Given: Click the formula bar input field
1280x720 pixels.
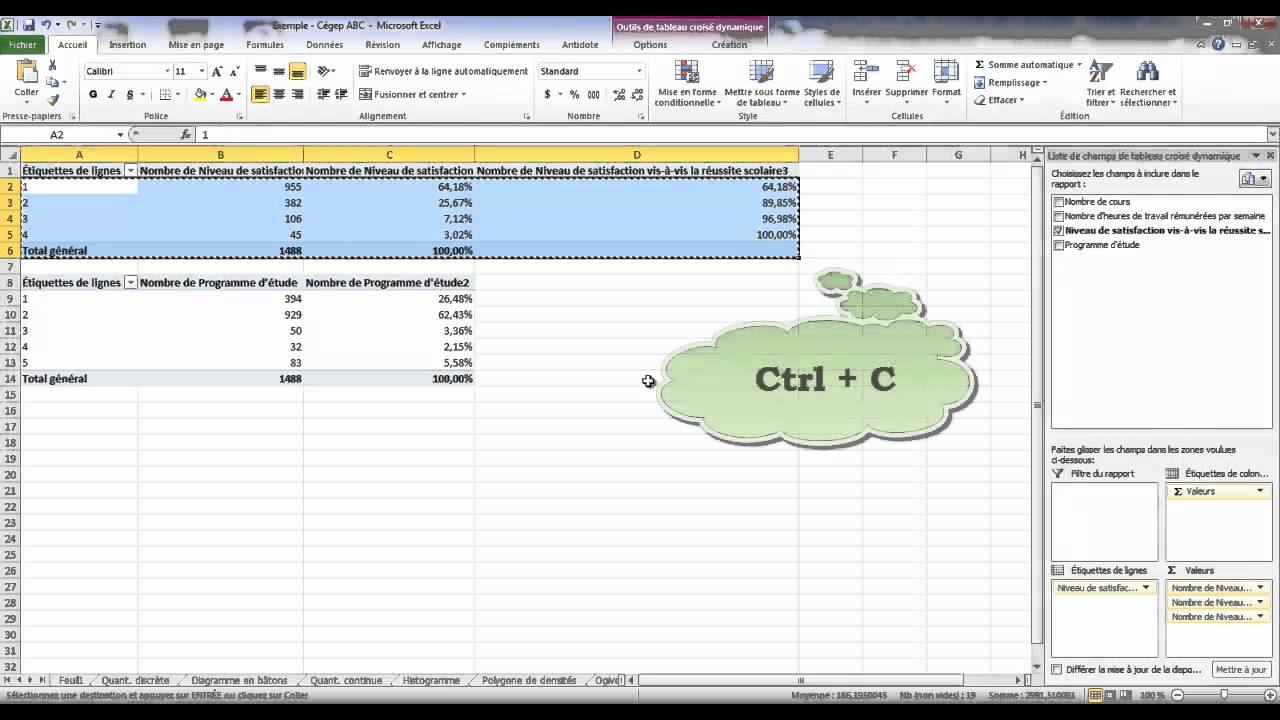Looking at the screenshot, I should click(x=731, y=134).
